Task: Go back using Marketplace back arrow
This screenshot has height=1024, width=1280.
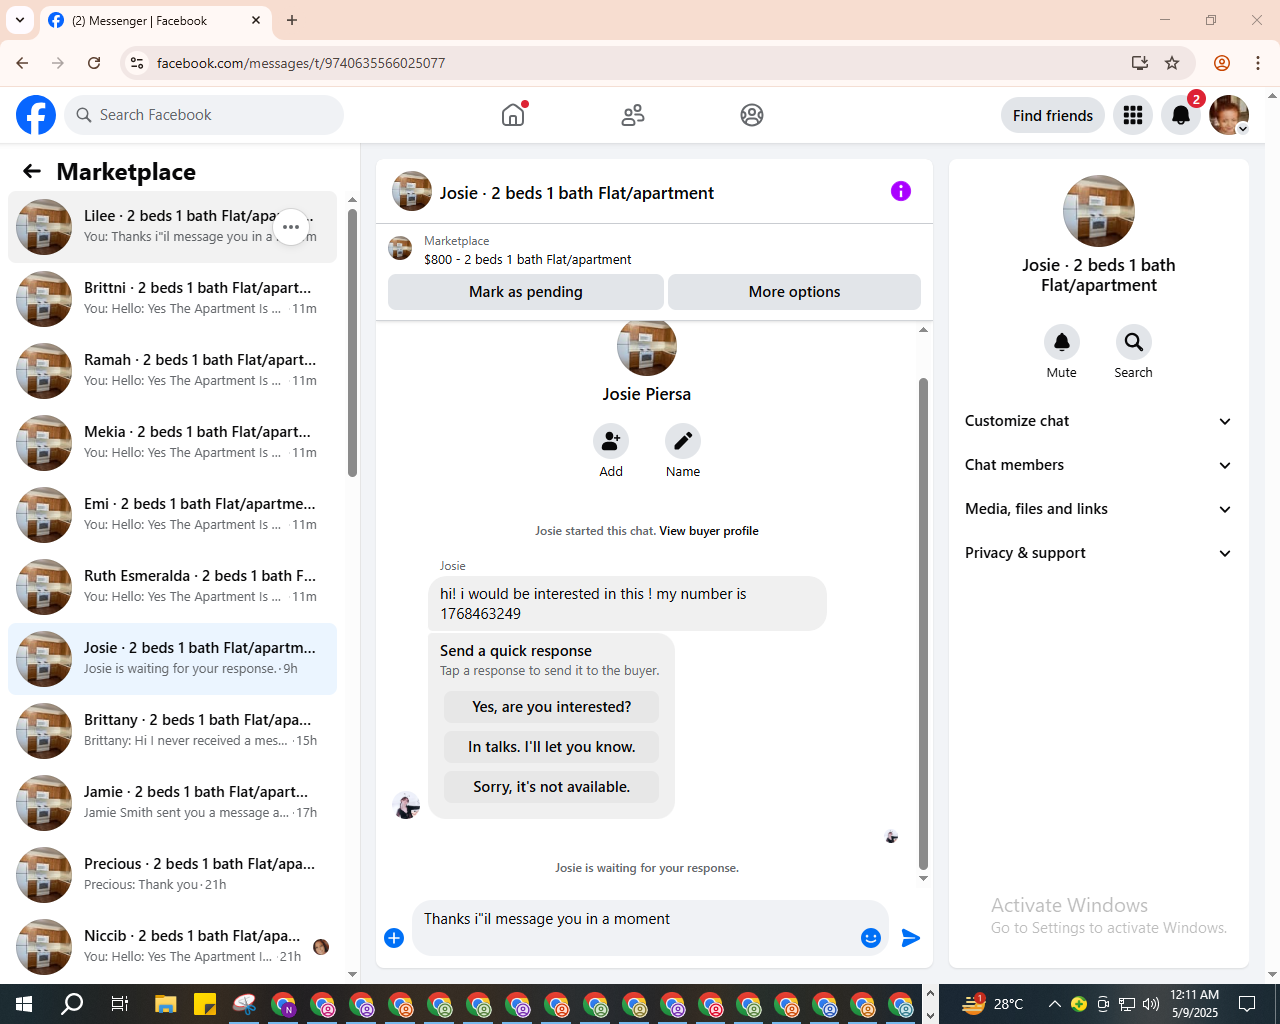Action: pos(32,171)
